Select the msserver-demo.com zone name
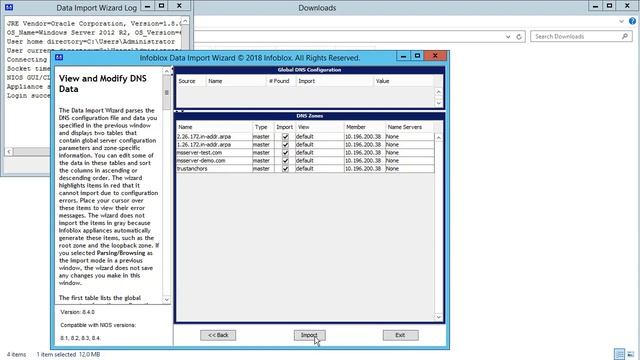Viewport: 640px width, 360px height. coord(201,160)
